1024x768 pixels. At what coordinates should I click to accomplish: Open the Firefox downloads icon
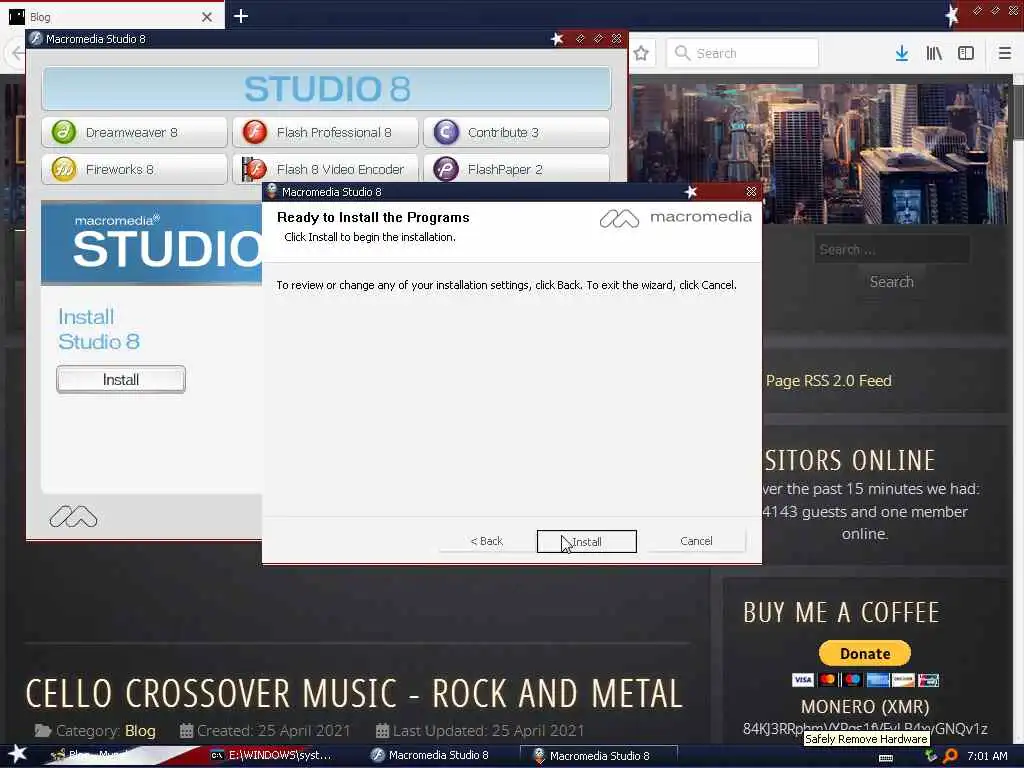[x=902, y=53]
